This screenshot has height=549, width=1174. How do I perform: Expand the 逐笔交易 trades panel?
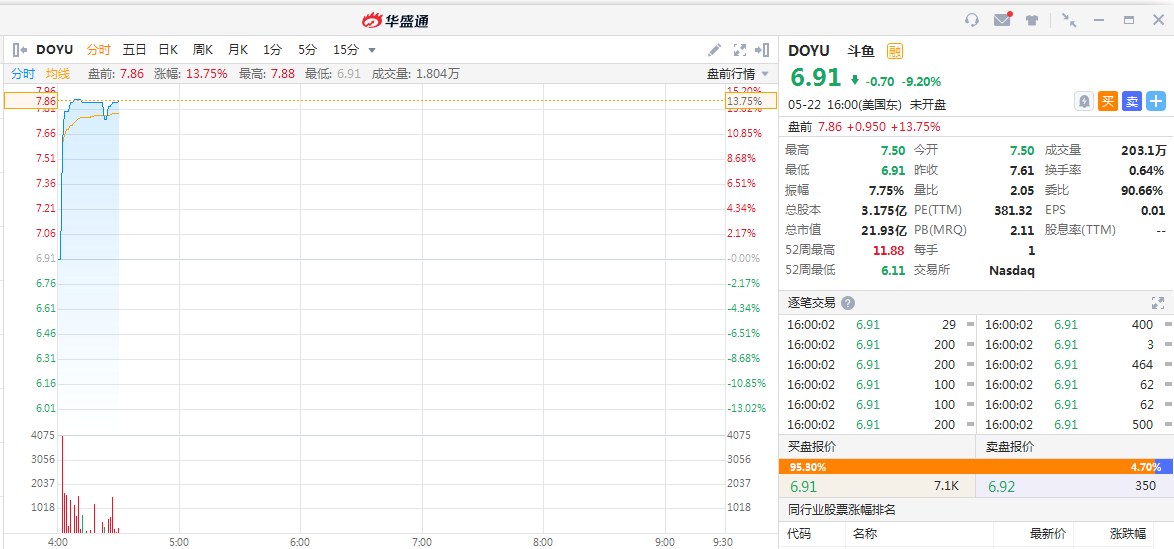(x=1158, y=303)
